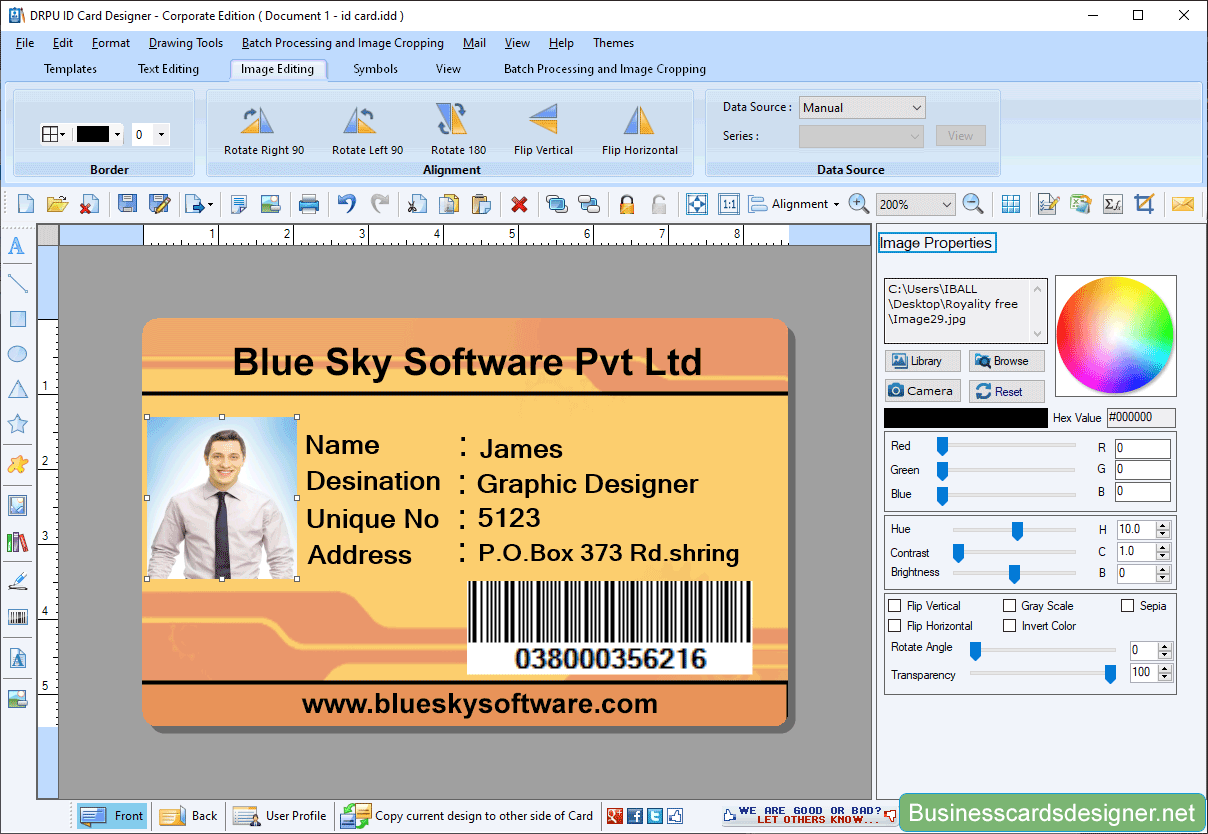Pick the Ellipse drawing tool

pos(17,353)
